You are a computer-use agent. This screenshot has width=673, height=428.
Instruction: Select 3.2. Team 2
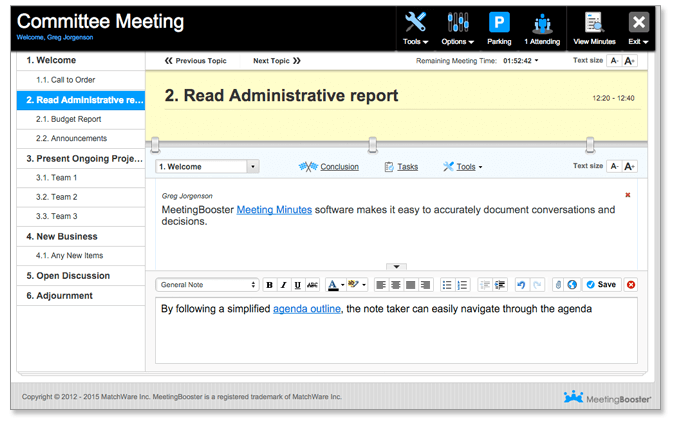(81, 197)
